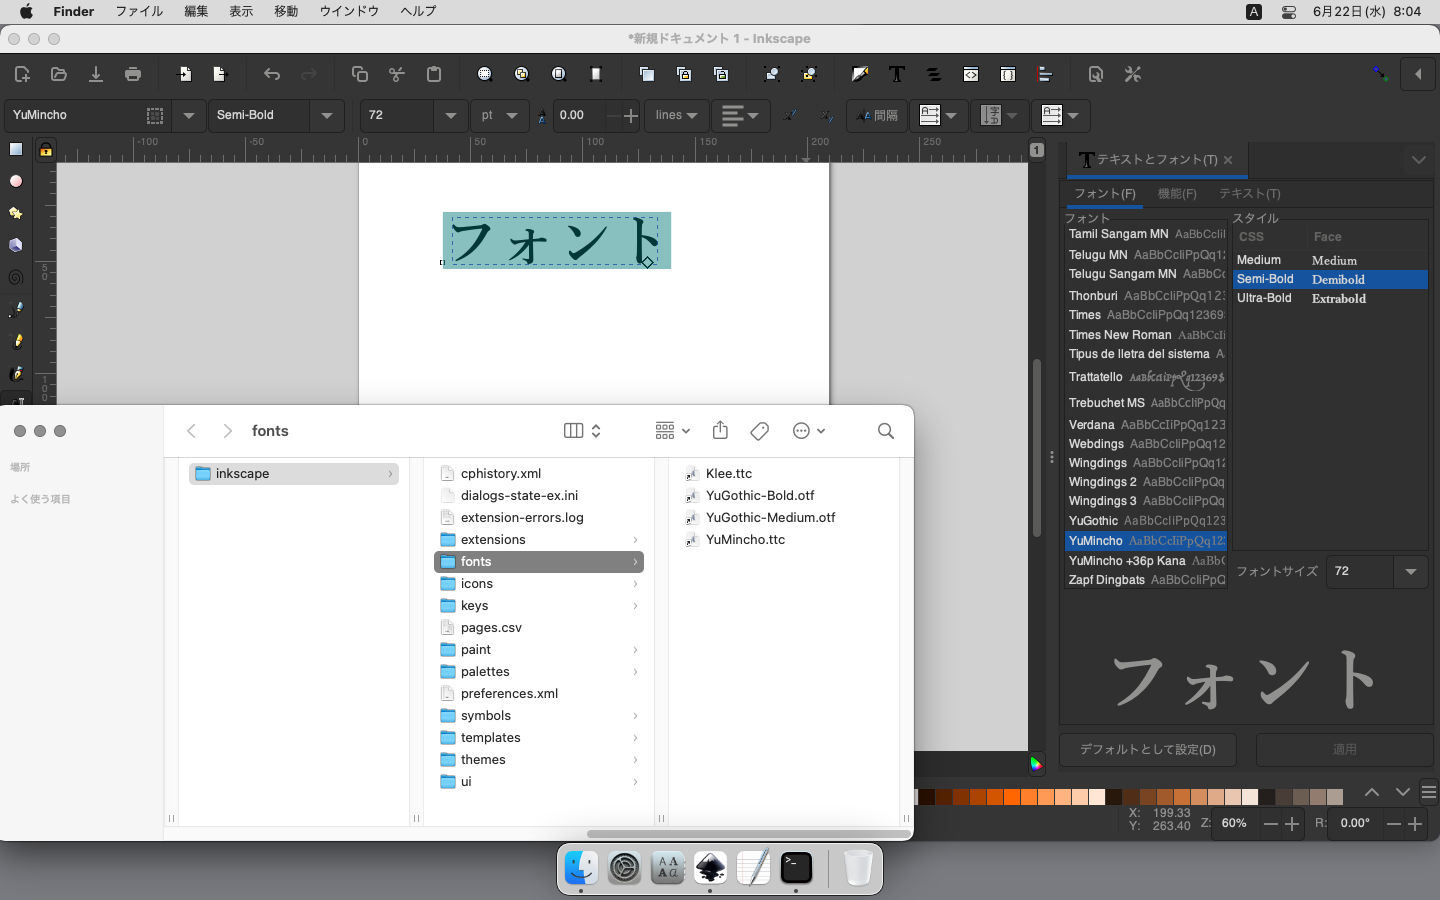Open the Align and Distribute icon

pos(1045,74)
